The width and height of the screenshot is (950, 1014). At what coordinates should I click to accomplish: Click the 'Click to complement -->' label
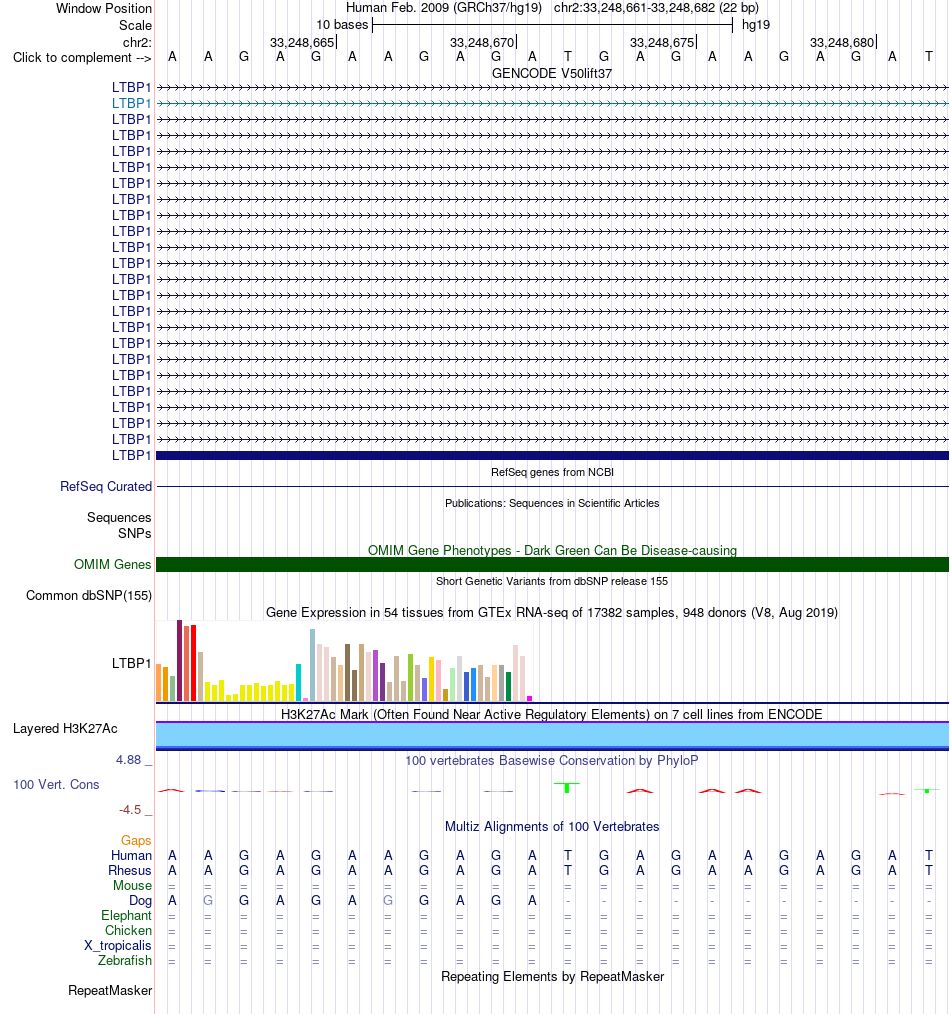[82, 58]
